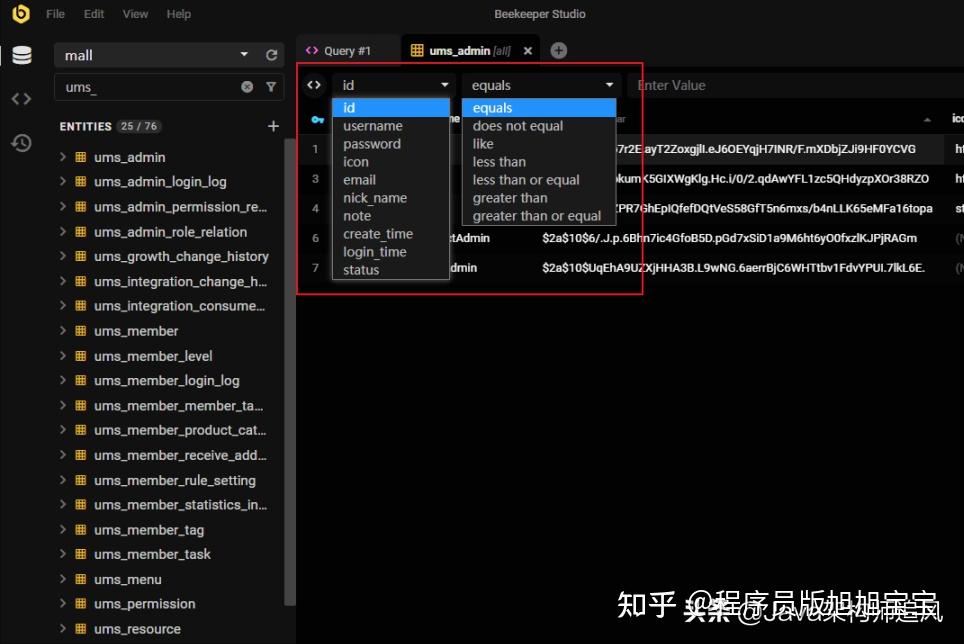Click the entity list vertical scrollbar
This screenshot has width=964, height=644.
pos(289,372)
